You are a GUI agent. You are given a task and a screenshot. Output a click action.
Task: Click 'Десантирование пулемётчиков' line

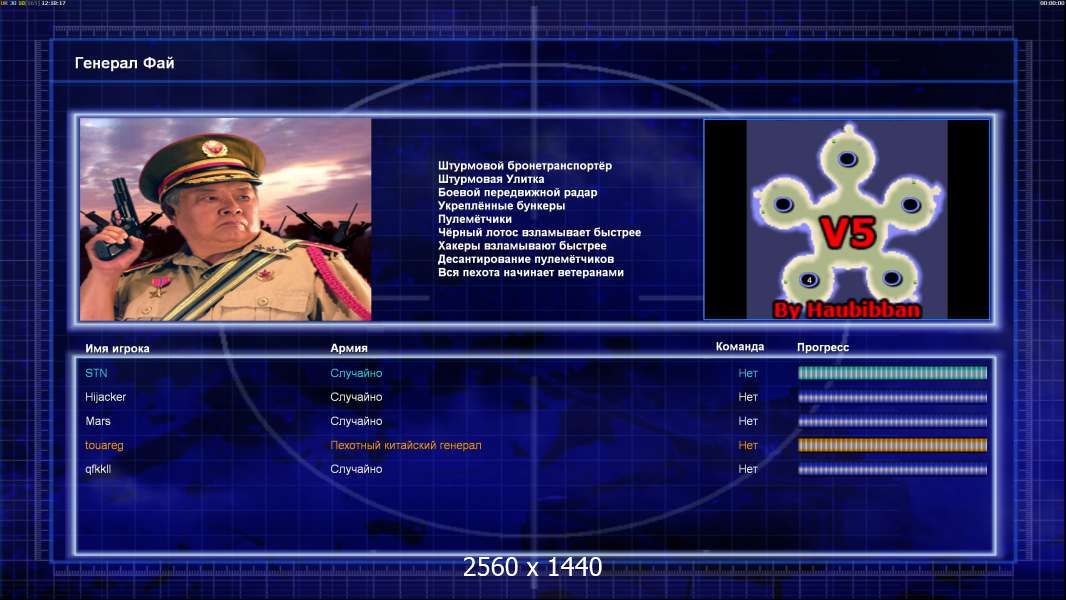526,259
